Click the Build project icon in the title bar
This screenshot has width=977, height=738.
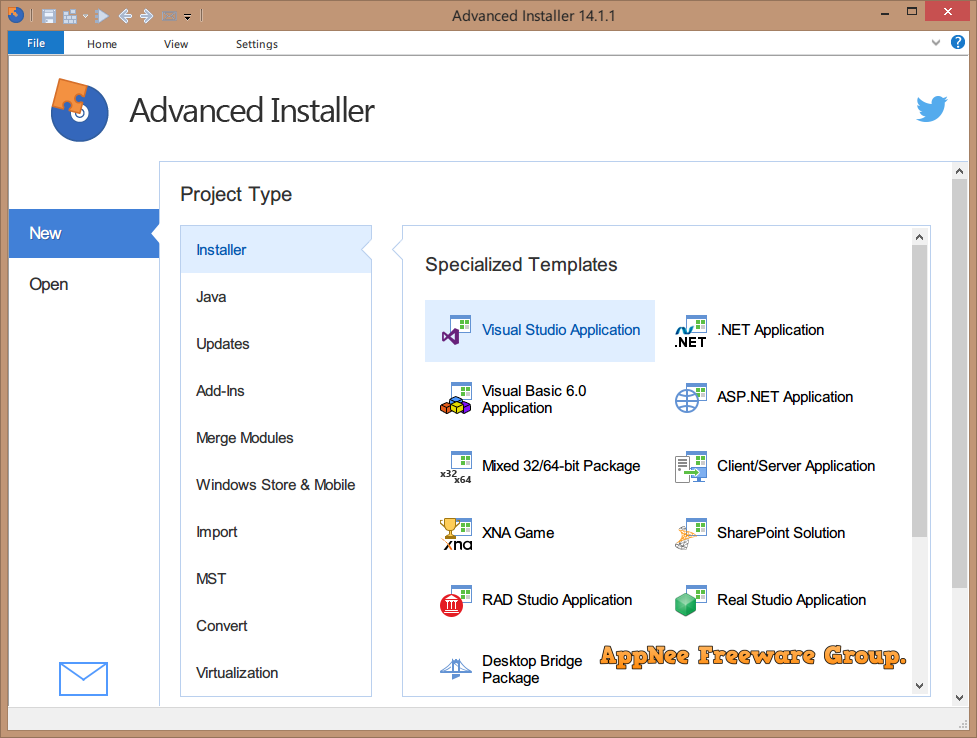(x=70, y=16)
